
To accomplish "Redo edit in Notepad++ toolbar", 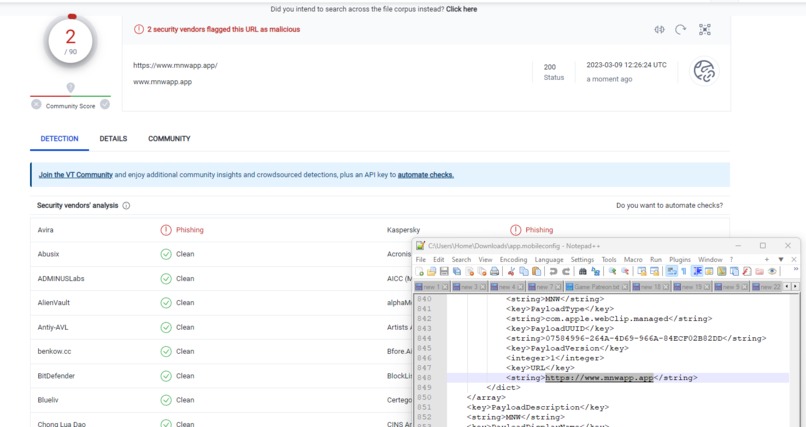I will click(x=566, y=271).
